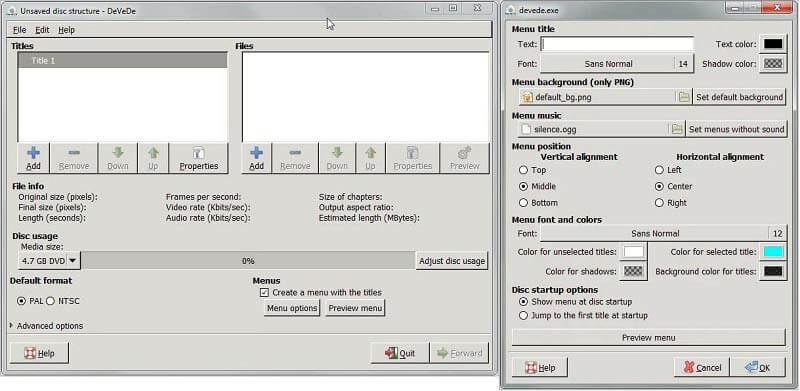Browse for menu background PNG folder icon
This screenshot has width=800, height=391.
click(x=684, y=97)
